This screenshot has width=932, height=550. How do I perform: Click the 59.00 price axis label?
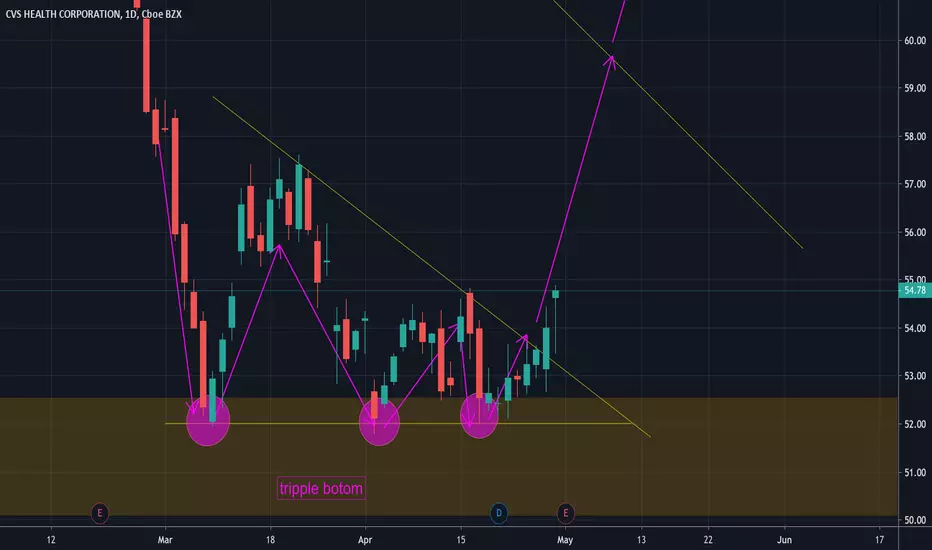click(915, 88)
